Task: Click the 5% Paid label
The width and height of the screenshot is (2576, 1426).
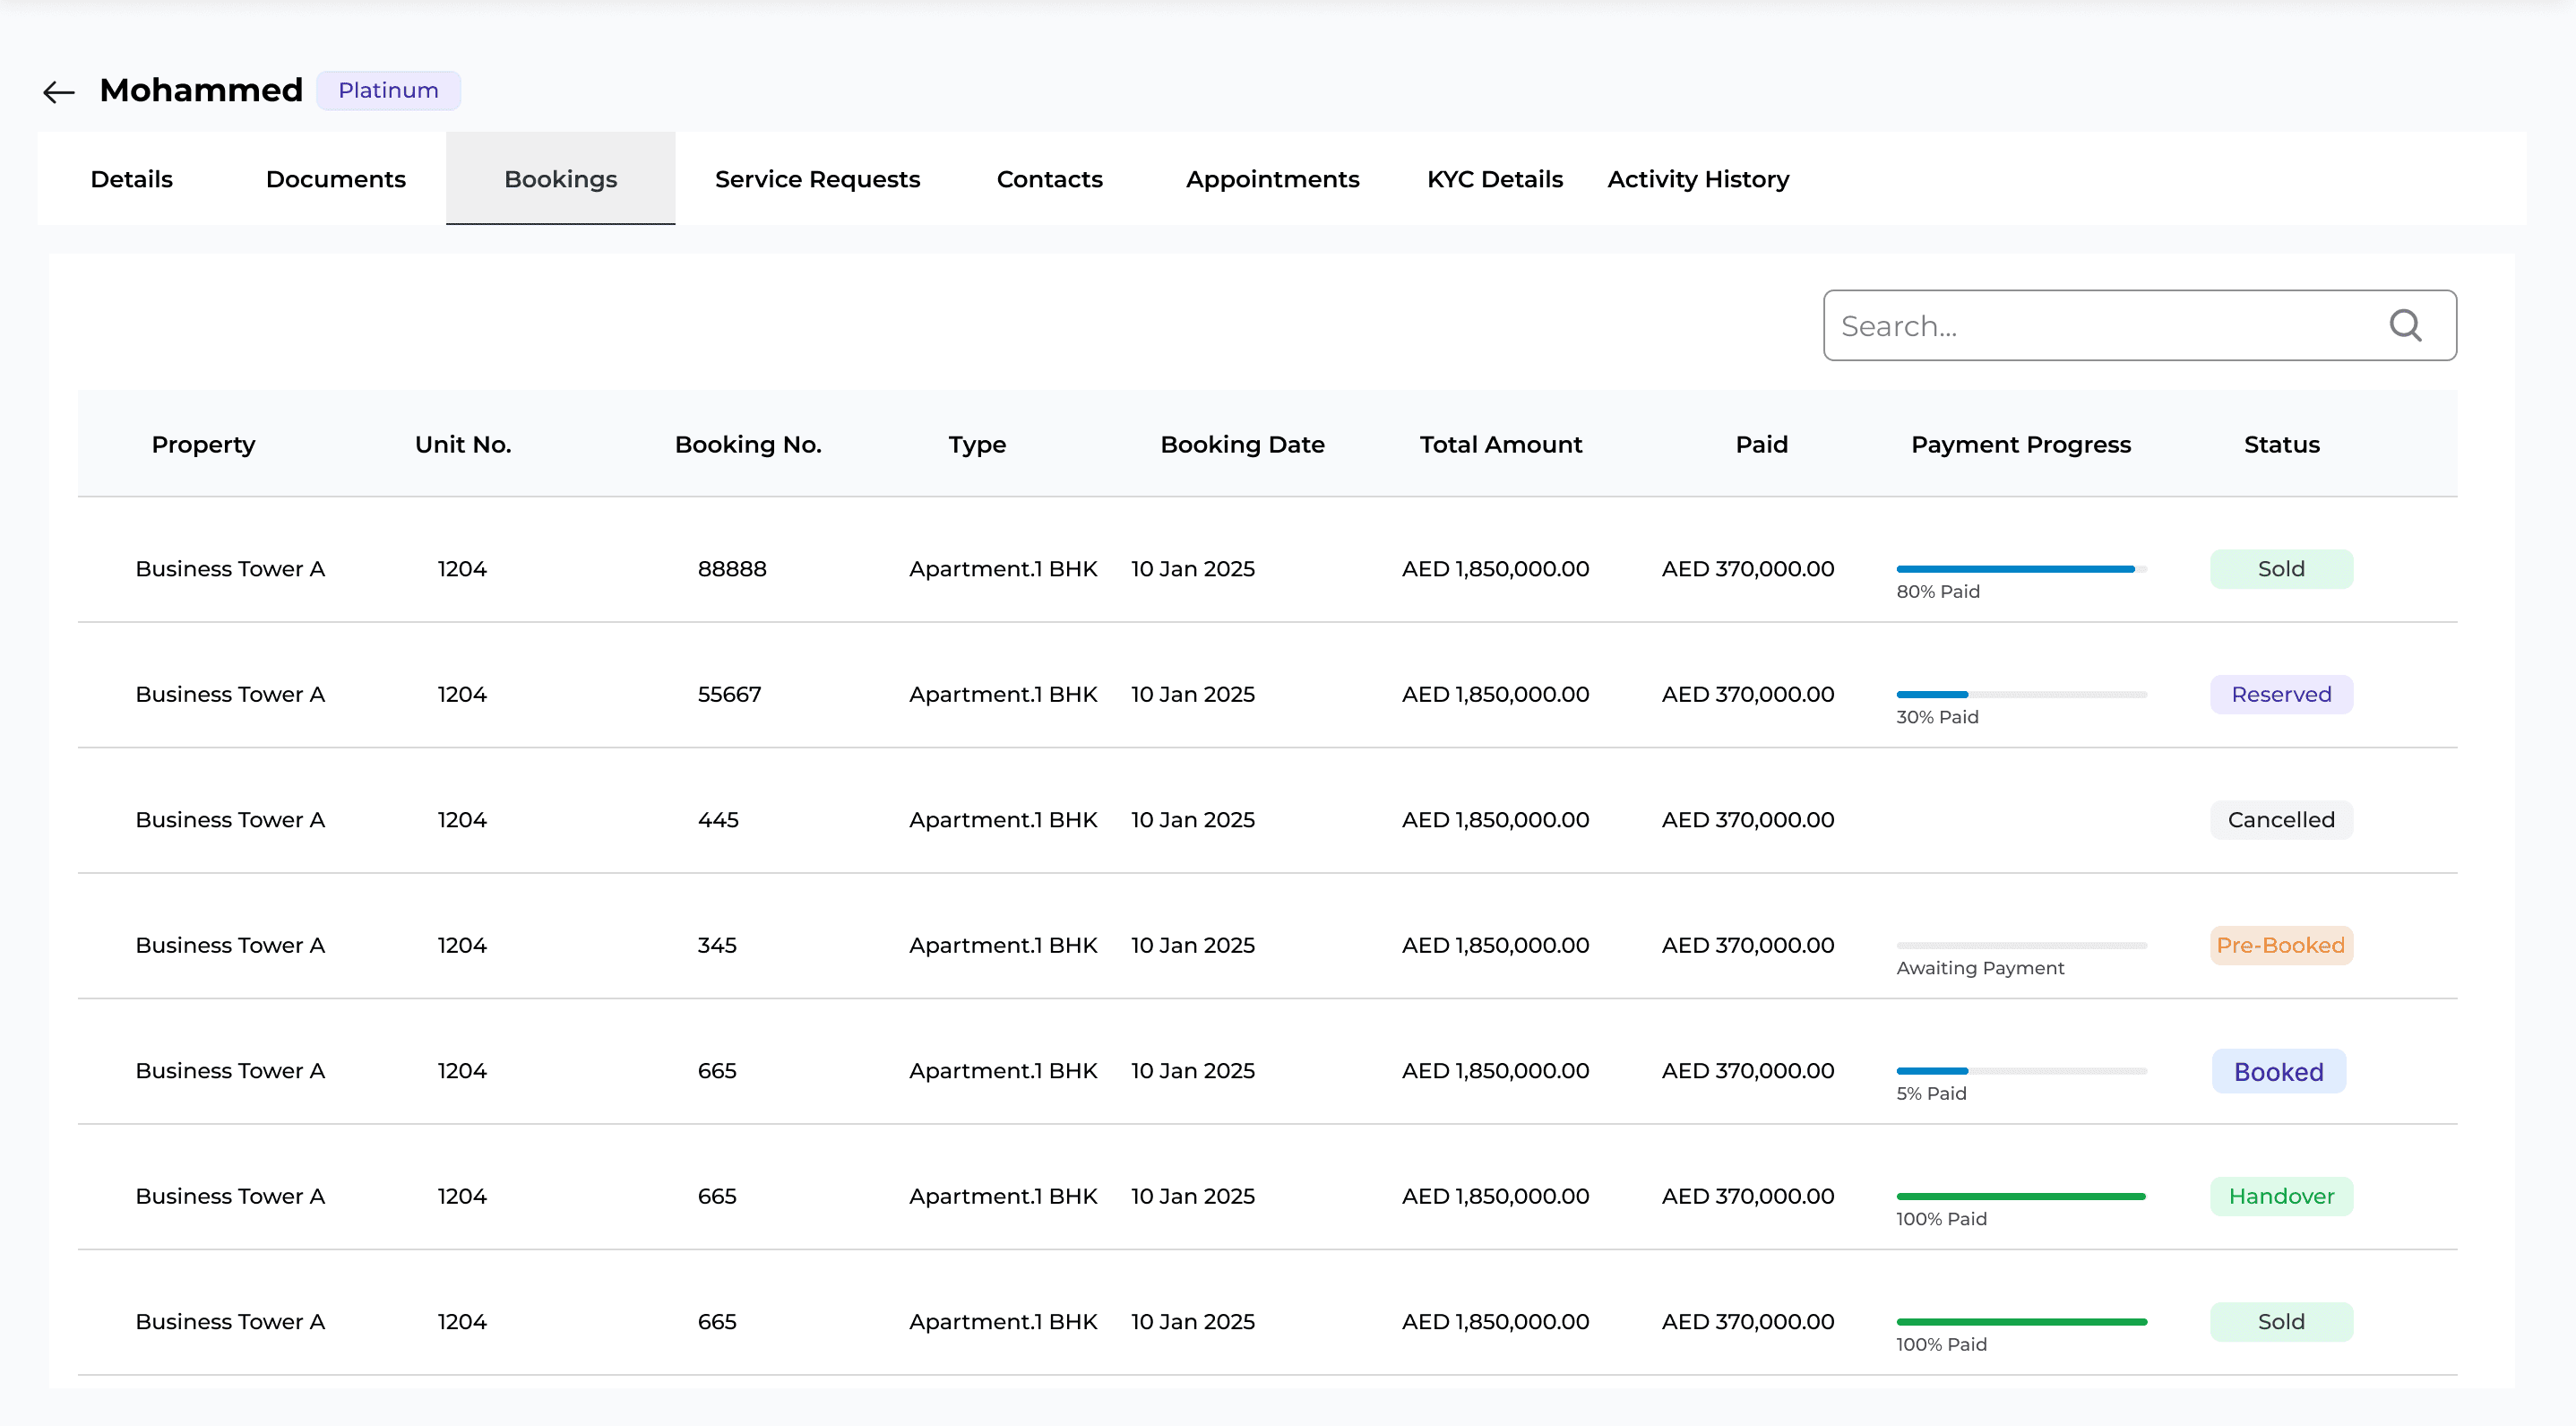Action: click(x=1931, y=1093)
